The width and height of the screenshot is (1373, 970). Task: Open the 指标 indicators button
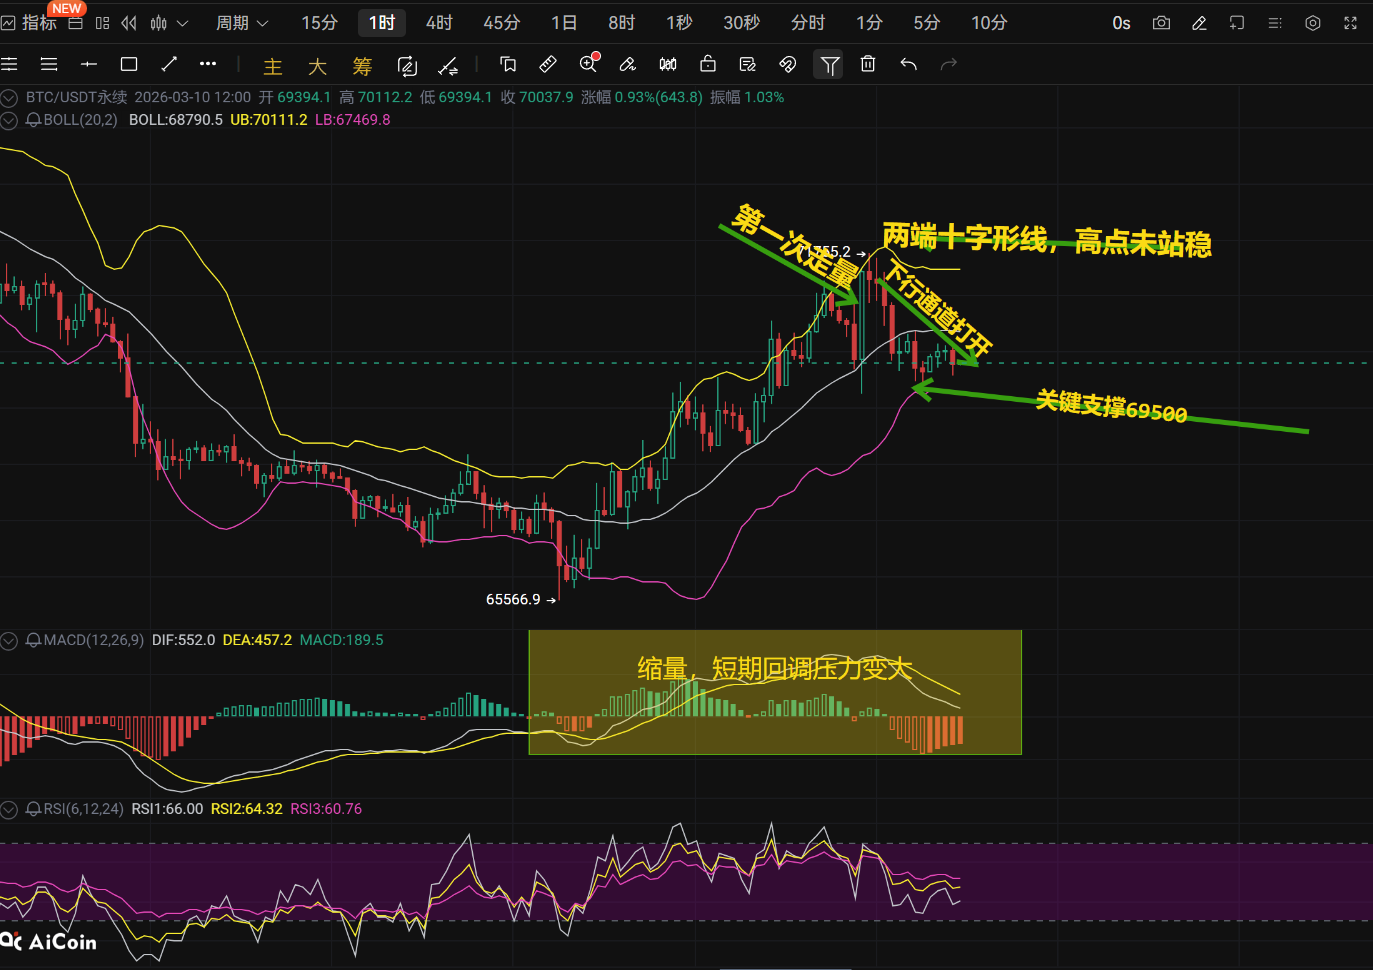[30, 23]
